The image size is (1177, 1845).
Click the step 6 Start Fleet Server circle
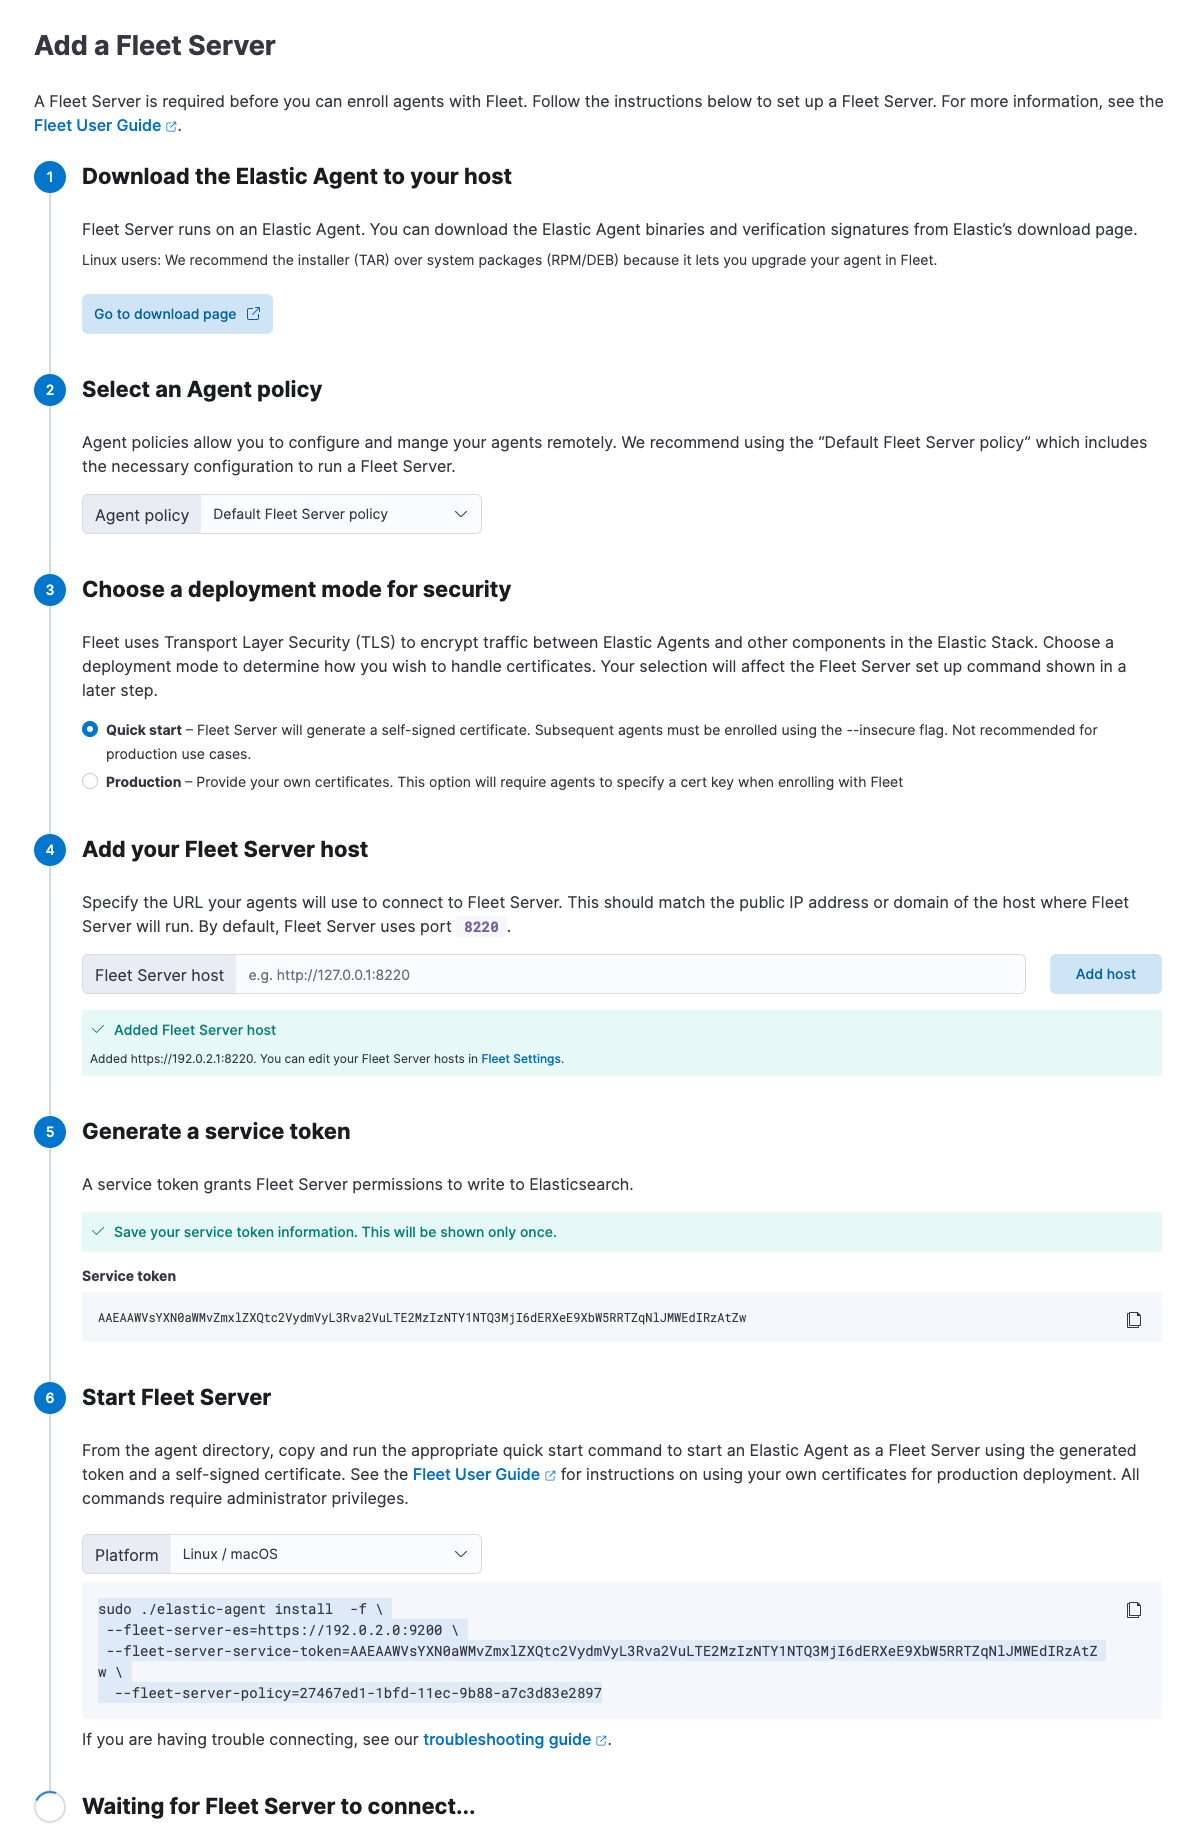48,1397
